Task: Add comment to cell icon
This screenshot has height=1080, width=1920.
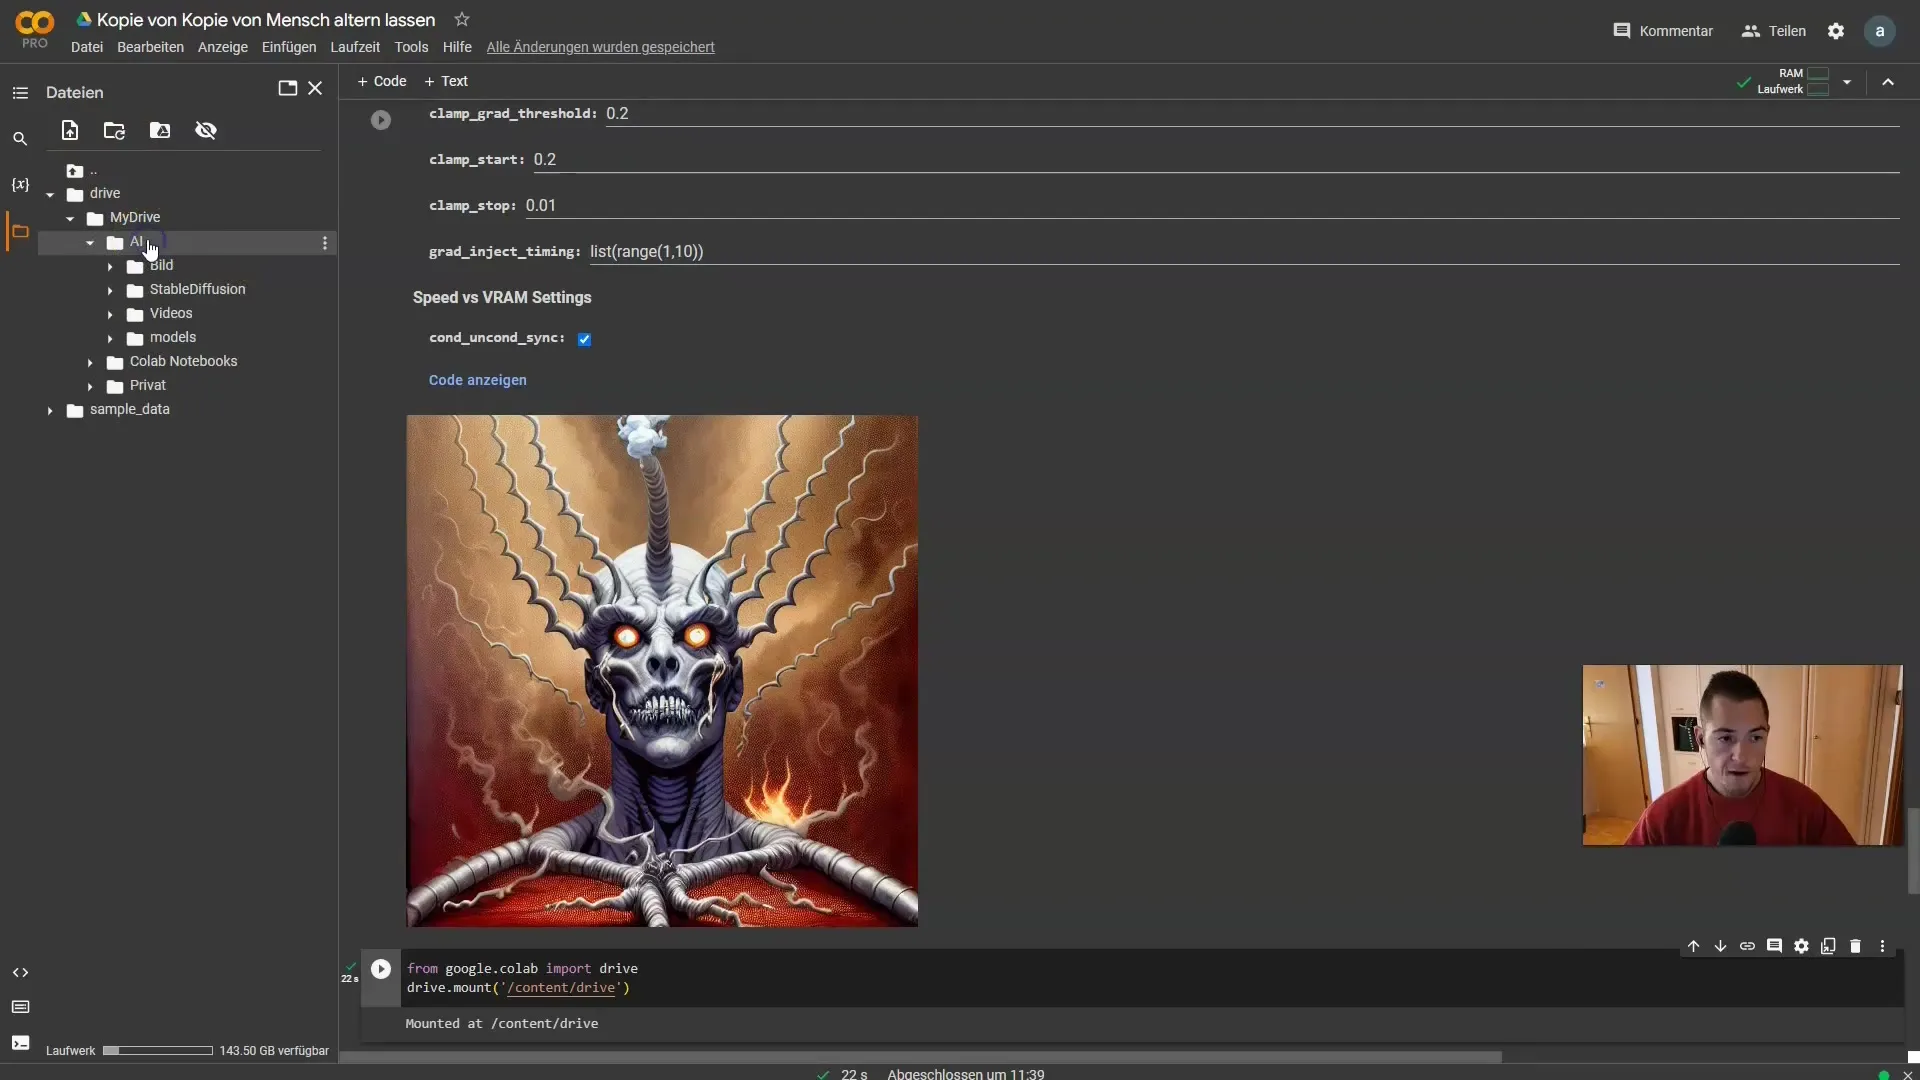Action: click(1774, 946)
